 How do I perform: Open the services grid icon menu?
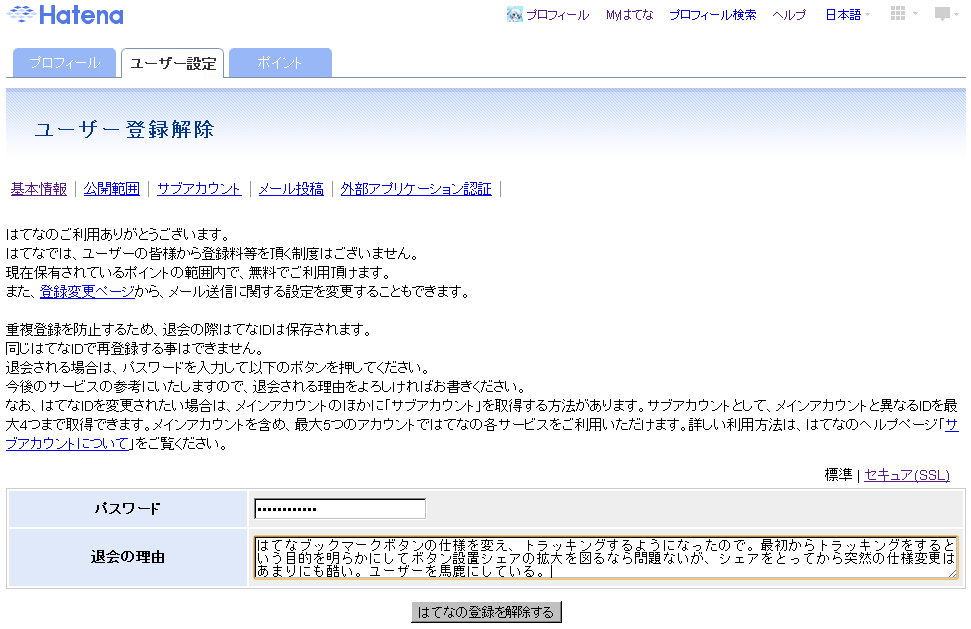[897, 14]
